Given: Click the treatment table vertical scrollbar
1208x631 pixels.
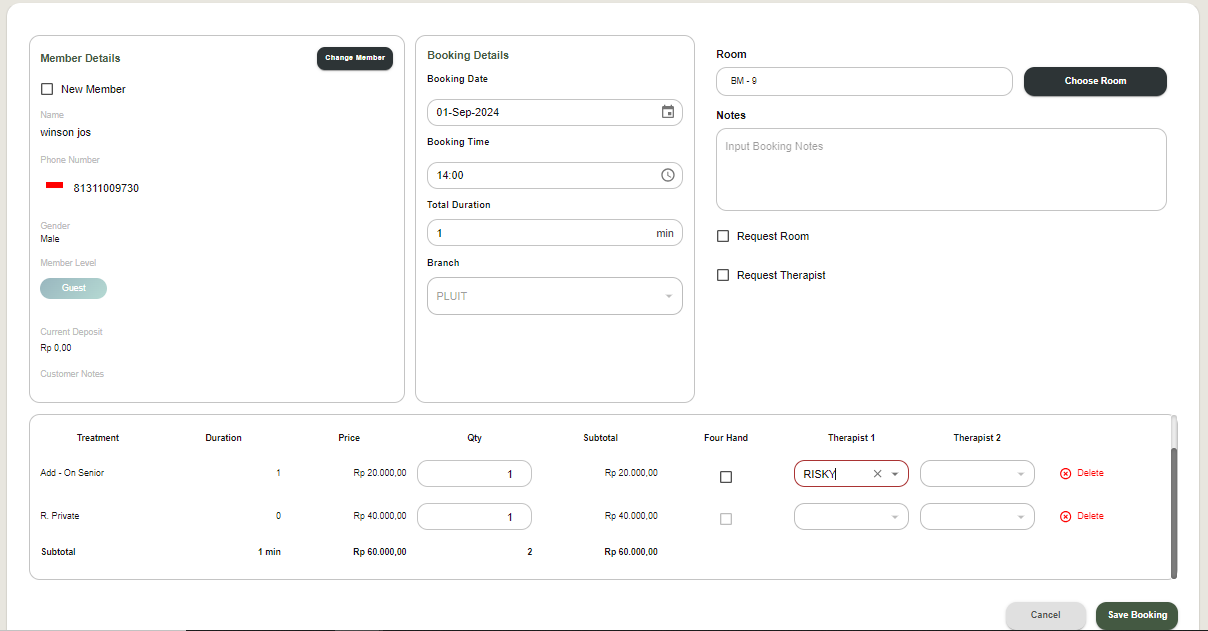Looking at the screenshot, I should [1174, 510].
